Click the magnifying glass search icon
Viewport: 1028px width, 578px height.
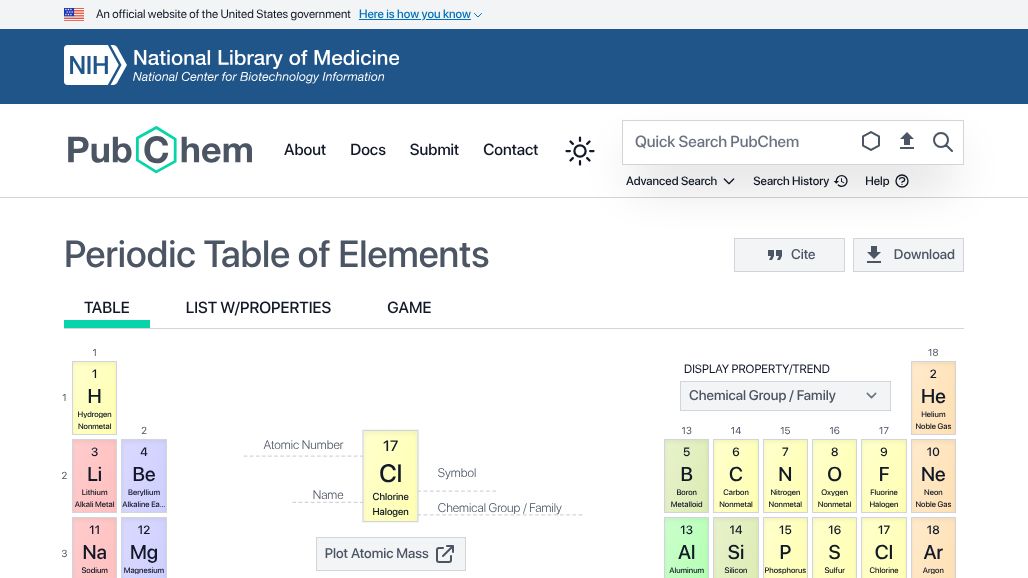coord(942,142)
